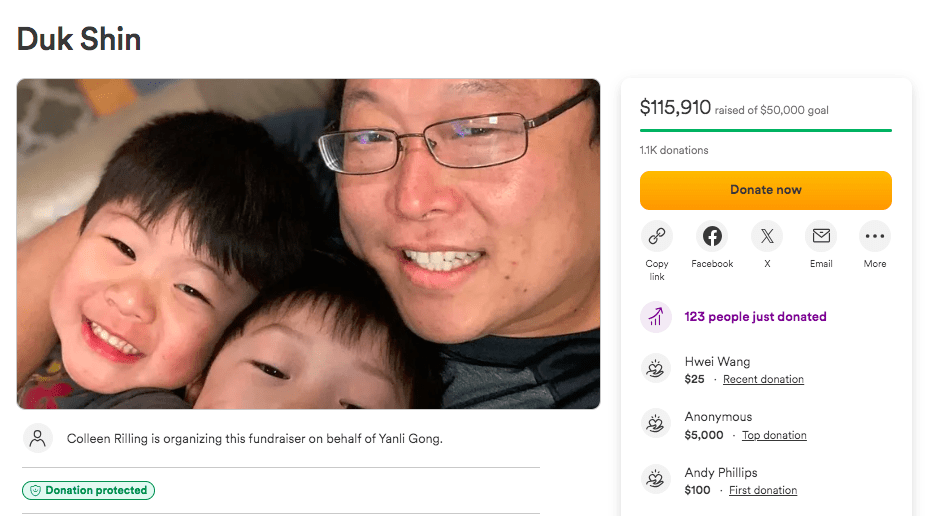Click donation icon beside Hwei Wang
This screenshot has height=516, width=925.
[656, 370]
